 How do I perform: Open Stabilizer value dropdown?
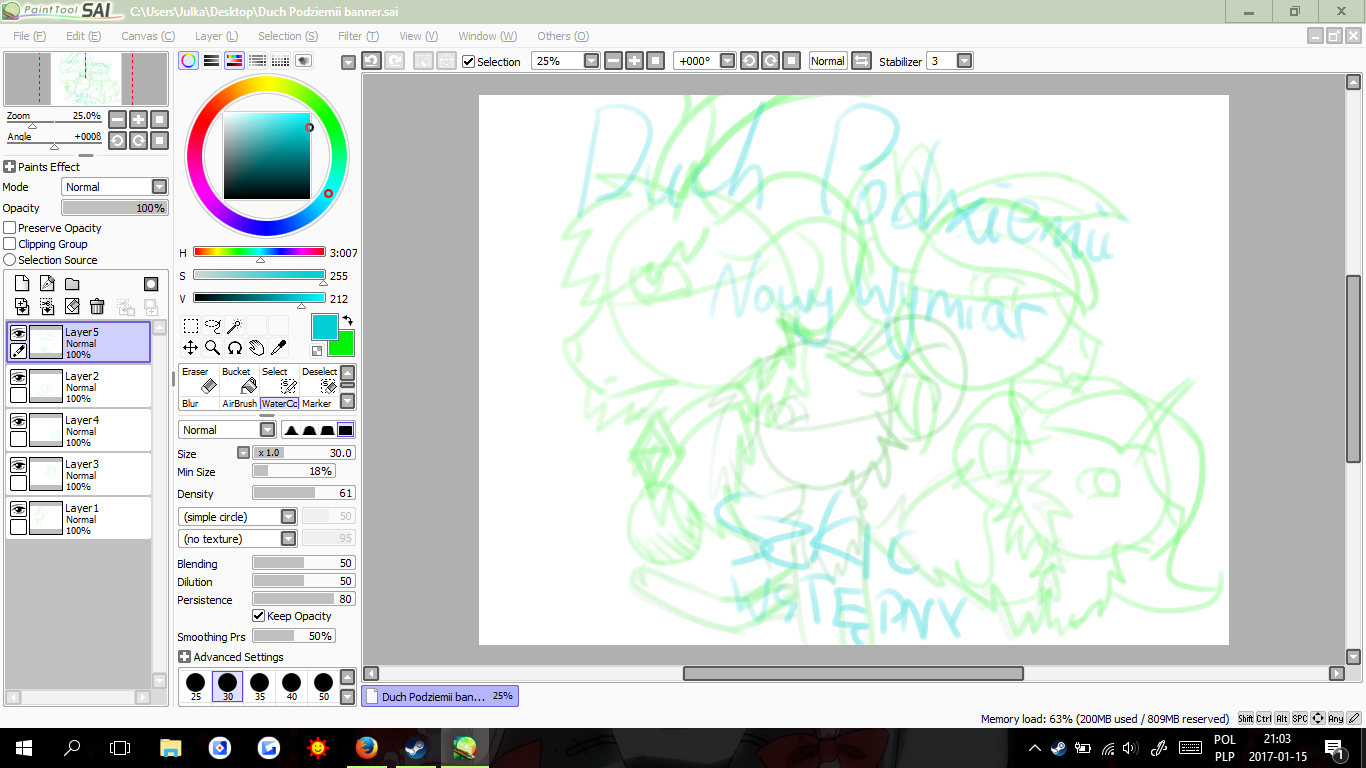pyautogui.click(x=964, y=61)
